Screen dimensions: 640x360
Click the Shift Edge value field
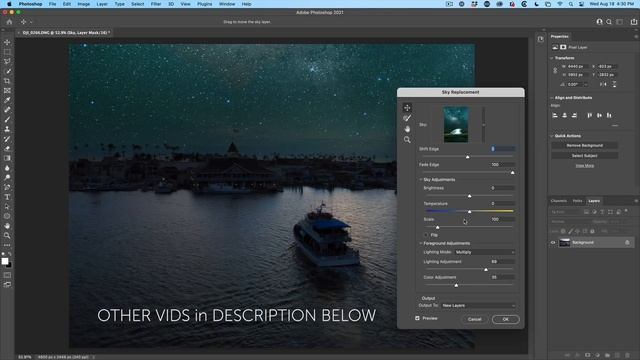pos(503,149)
